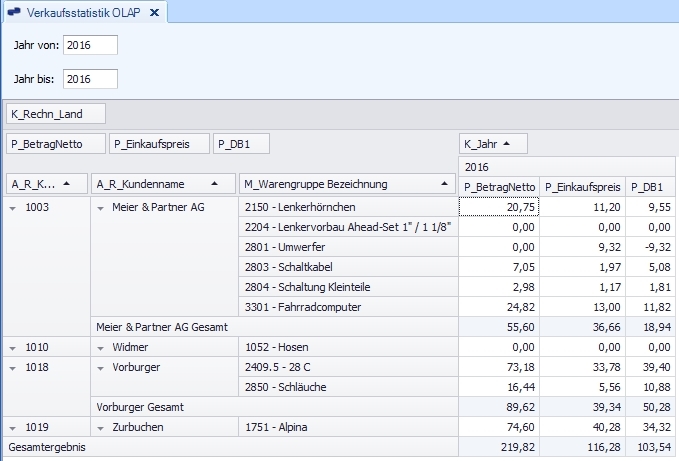679x461 pixels.
Task: Click sort arrow on A_R_Kundenname header
Action: click(214, 184)
